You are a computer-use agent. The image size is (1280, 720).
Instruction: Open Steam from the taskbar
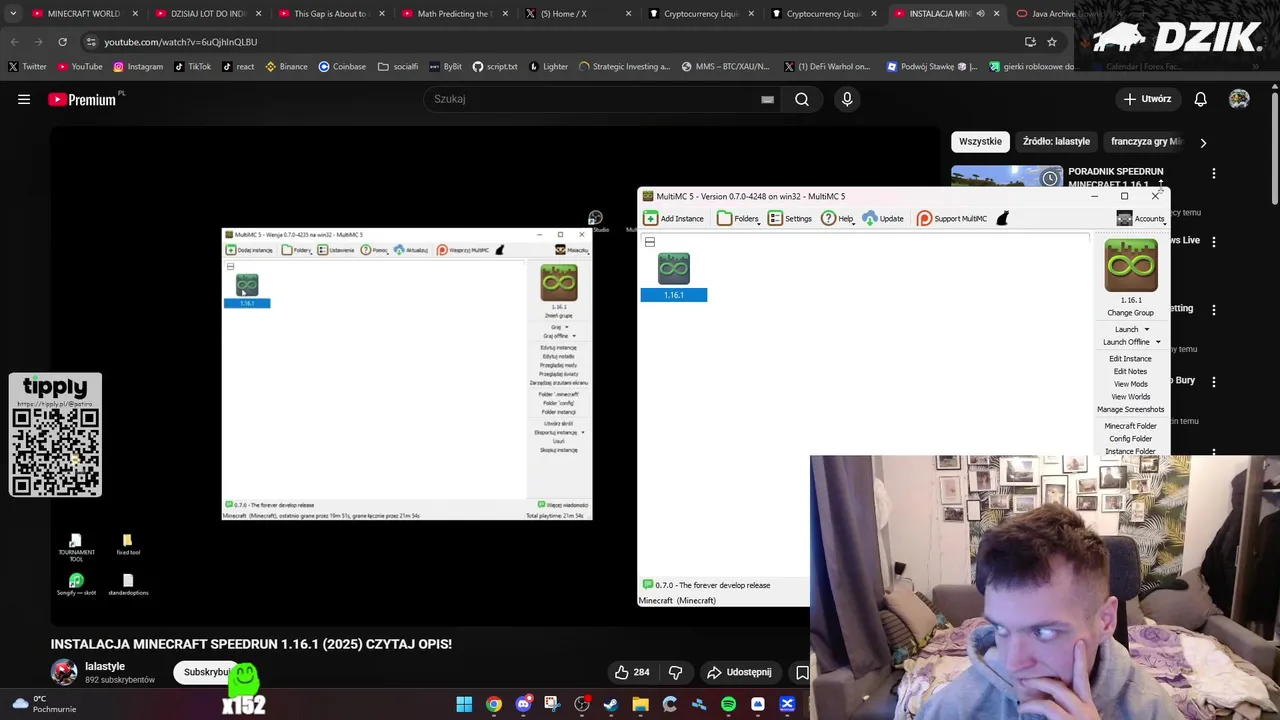(x=611, y=704)
